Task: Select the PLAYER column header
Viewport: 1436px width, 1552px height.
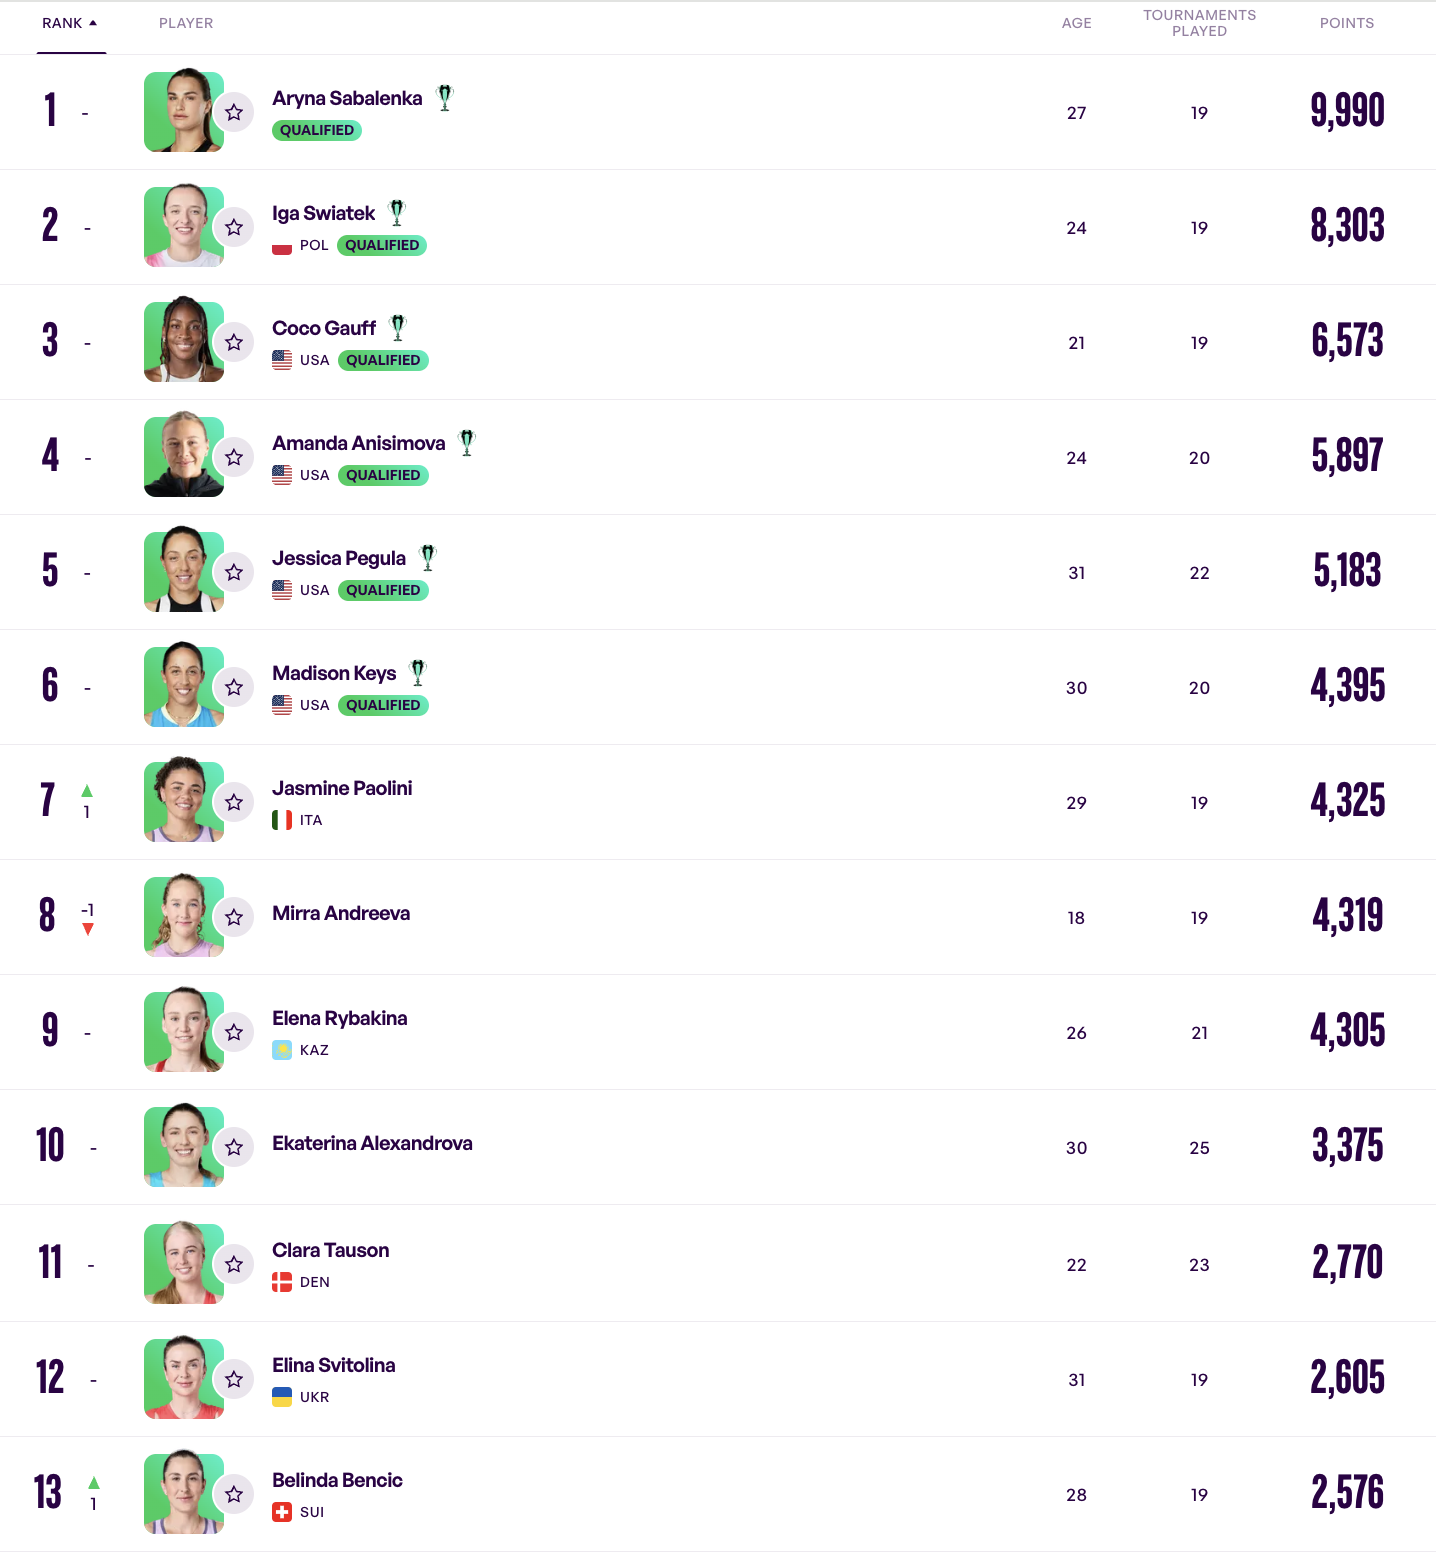Action: 186,23
